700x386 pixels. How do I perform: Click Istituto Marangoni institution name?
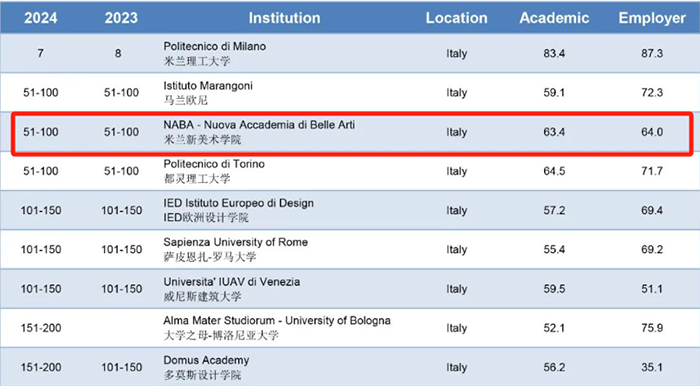(x=208, y=86)
